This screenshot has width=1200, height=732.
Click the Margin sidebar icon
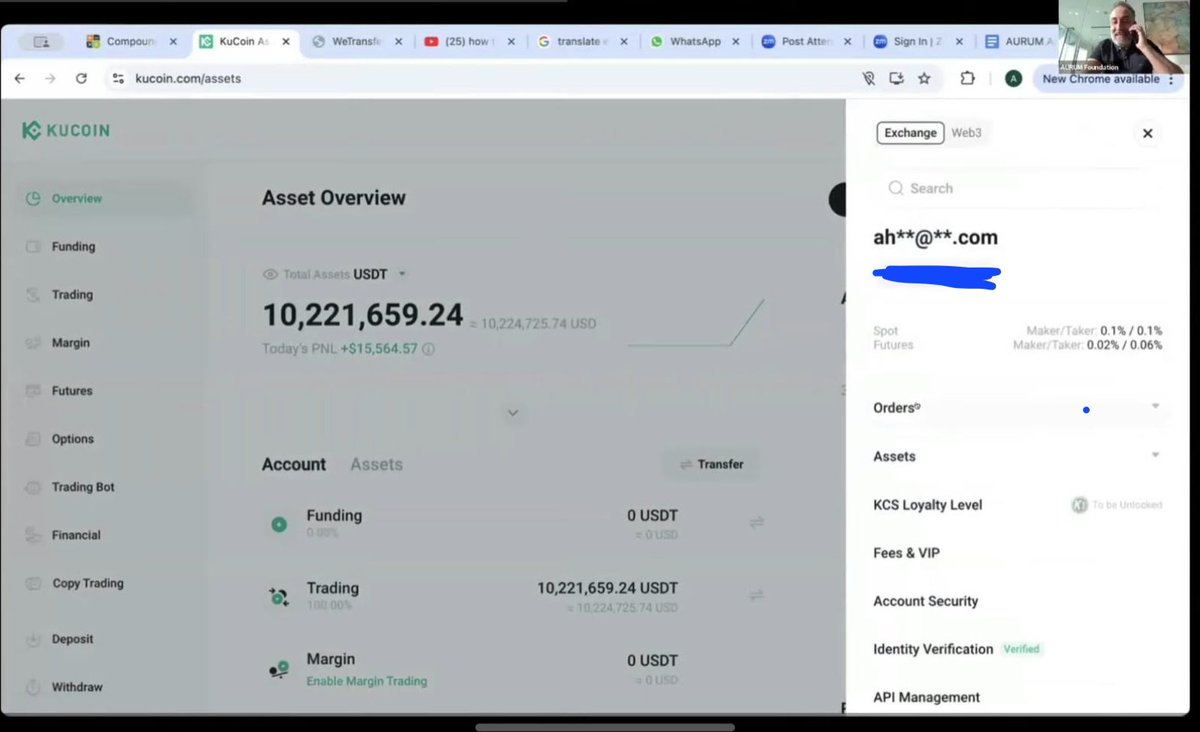(33, 342)
